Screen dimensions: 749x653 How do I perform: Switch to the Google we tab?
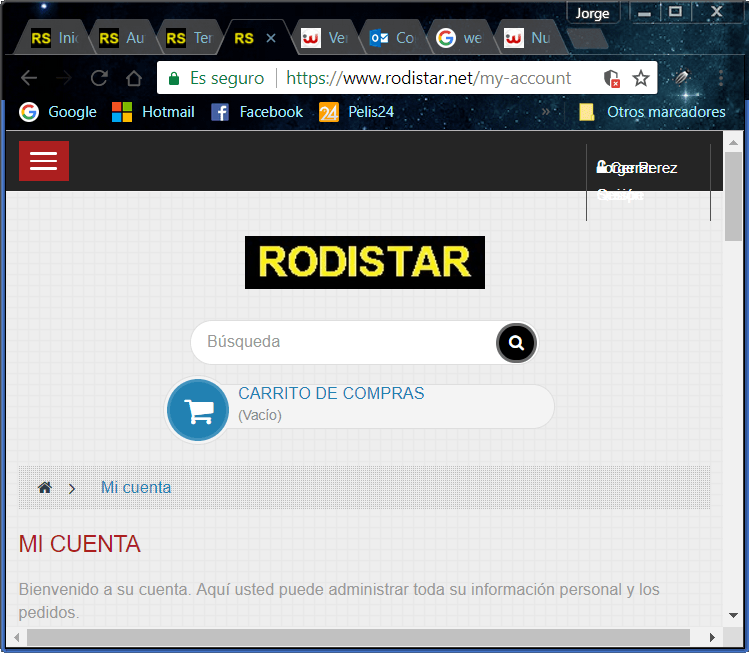[x=460, y=38]
